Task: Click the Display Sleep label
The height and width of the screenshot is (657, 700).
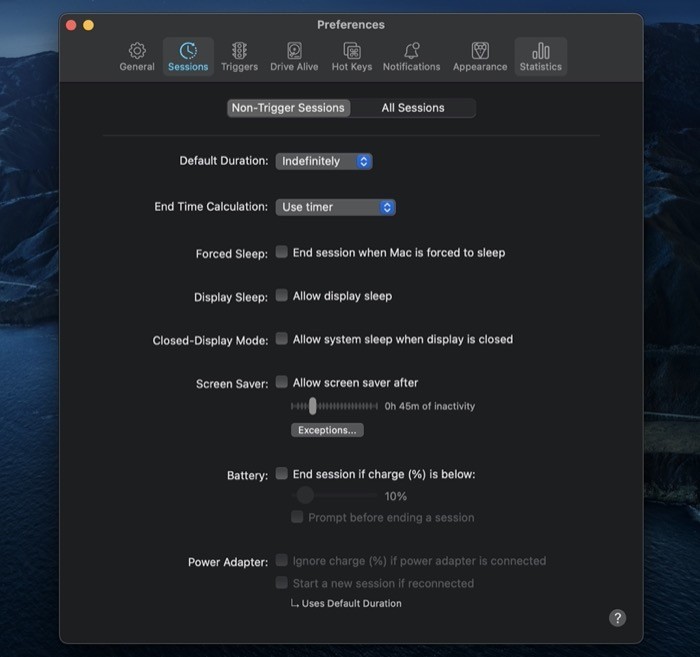Action: 231,297
